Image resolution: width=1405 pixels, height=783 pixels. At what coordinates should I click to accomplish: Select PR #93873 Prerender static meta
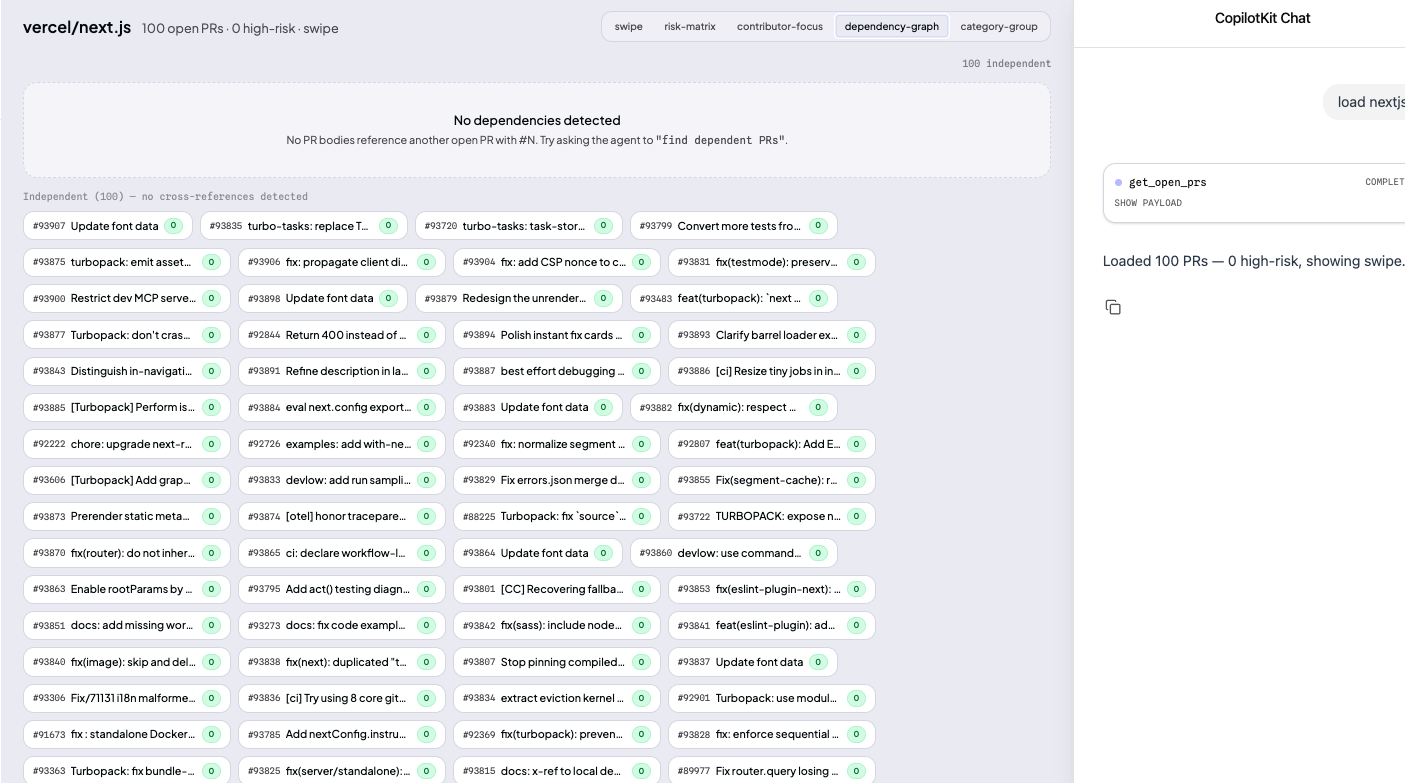pyautogui.click(x=127, y=516)
